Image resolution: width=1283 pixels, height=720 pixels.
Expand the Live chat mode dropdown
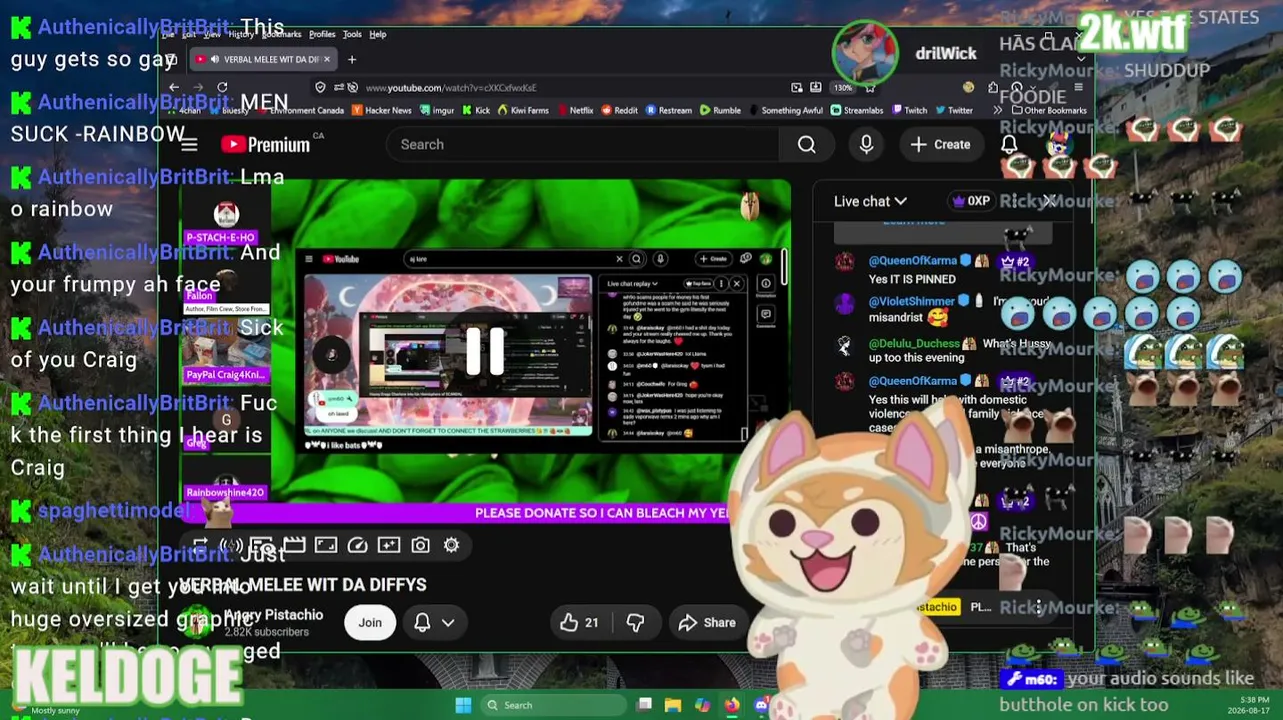click(870, 201)
